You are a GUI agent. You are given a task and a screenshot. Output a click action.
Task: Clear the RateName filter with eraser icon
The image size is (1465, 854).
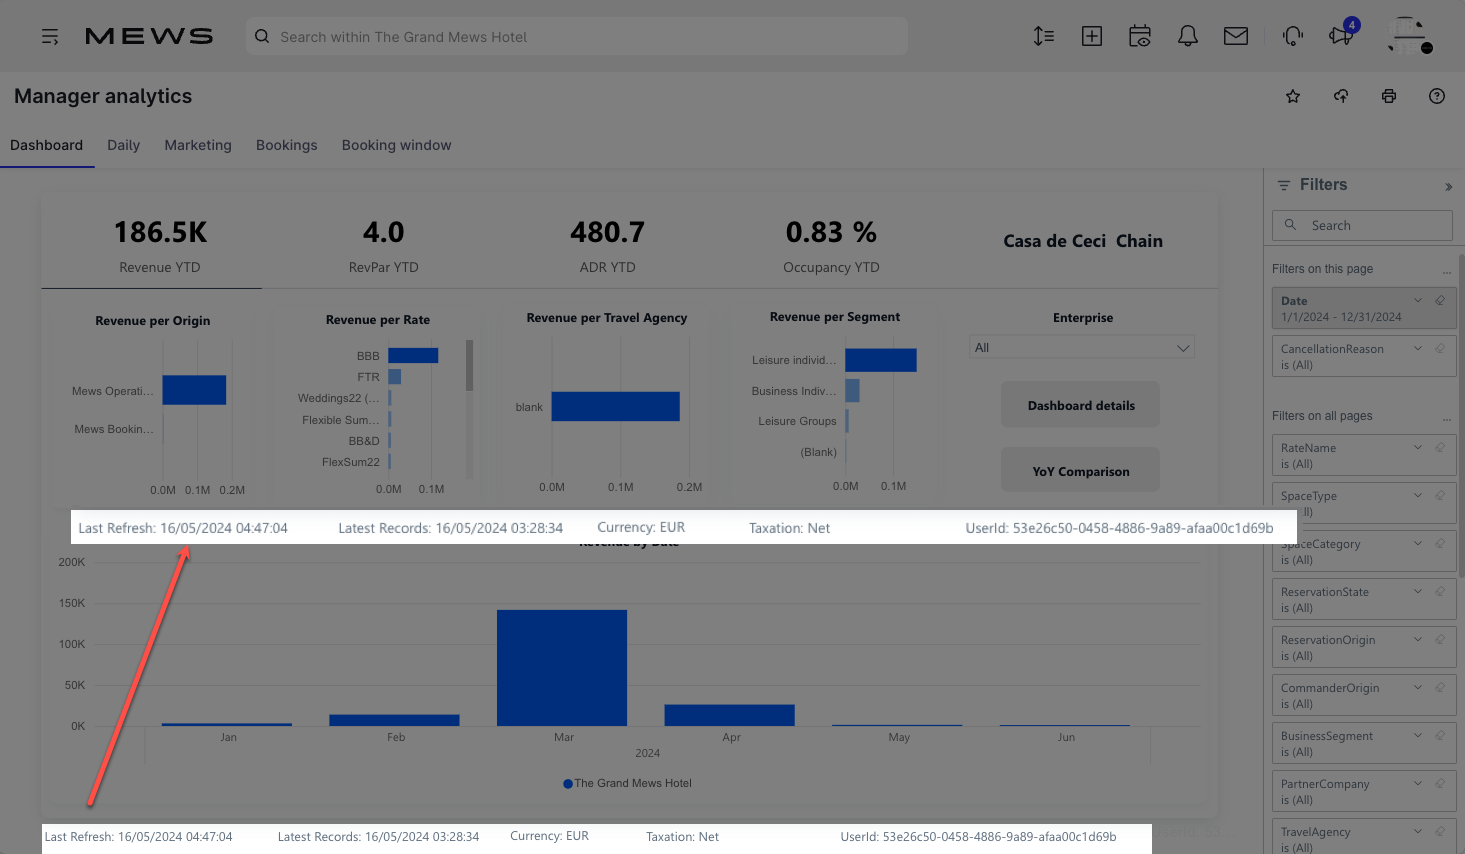(x=1440, y=447)
